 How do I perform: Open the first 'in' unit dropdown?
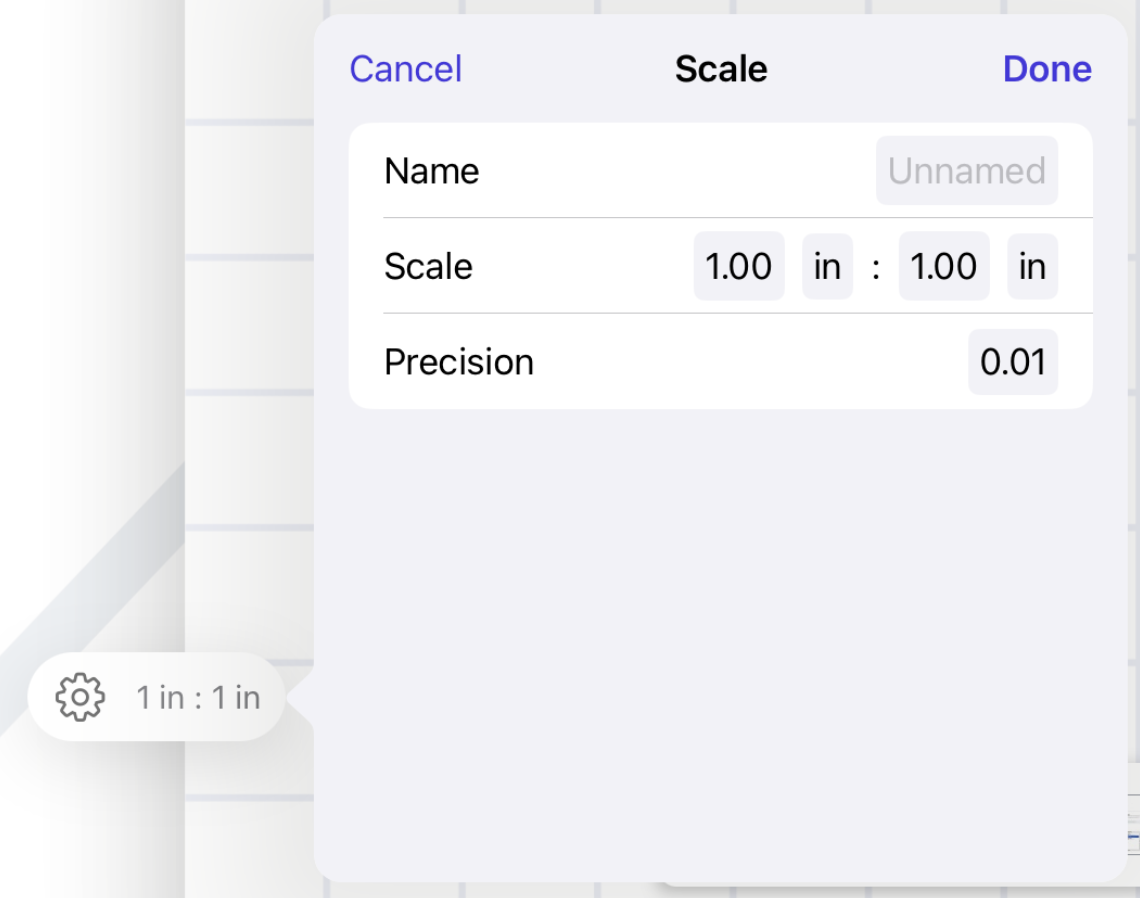tap(827, 267)
